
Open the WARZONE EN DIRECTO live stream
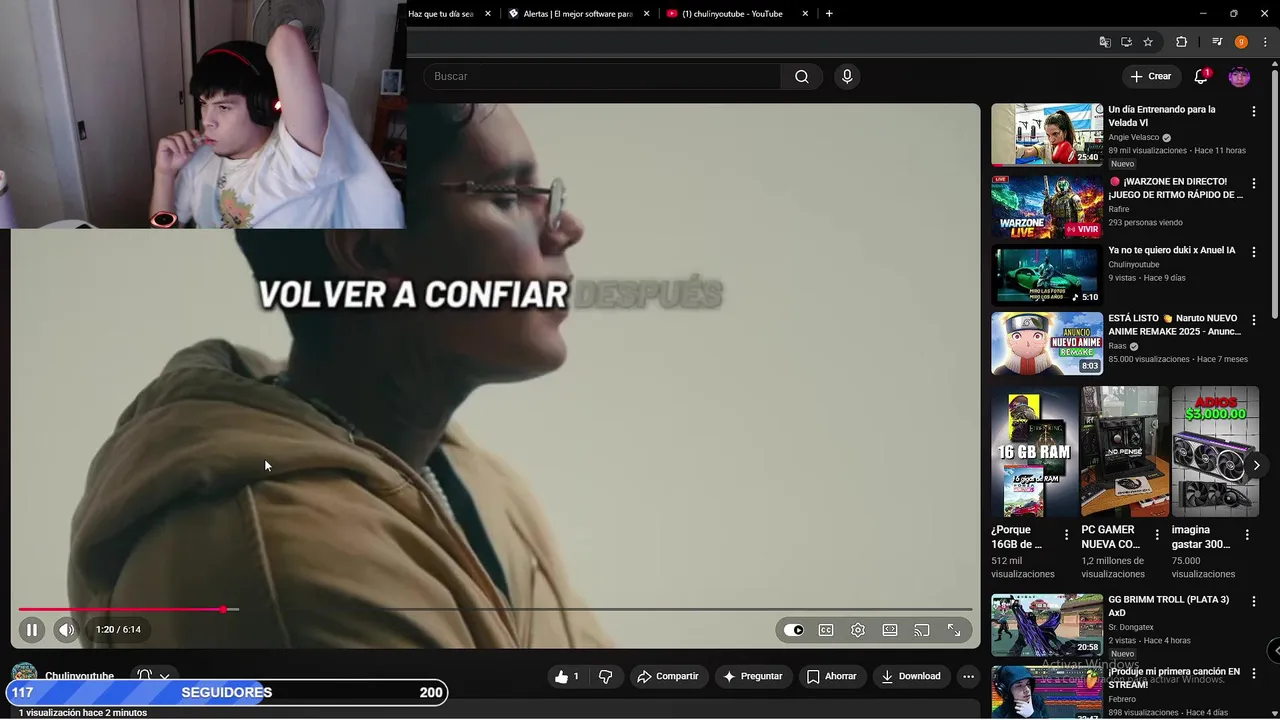[1047, 207]
